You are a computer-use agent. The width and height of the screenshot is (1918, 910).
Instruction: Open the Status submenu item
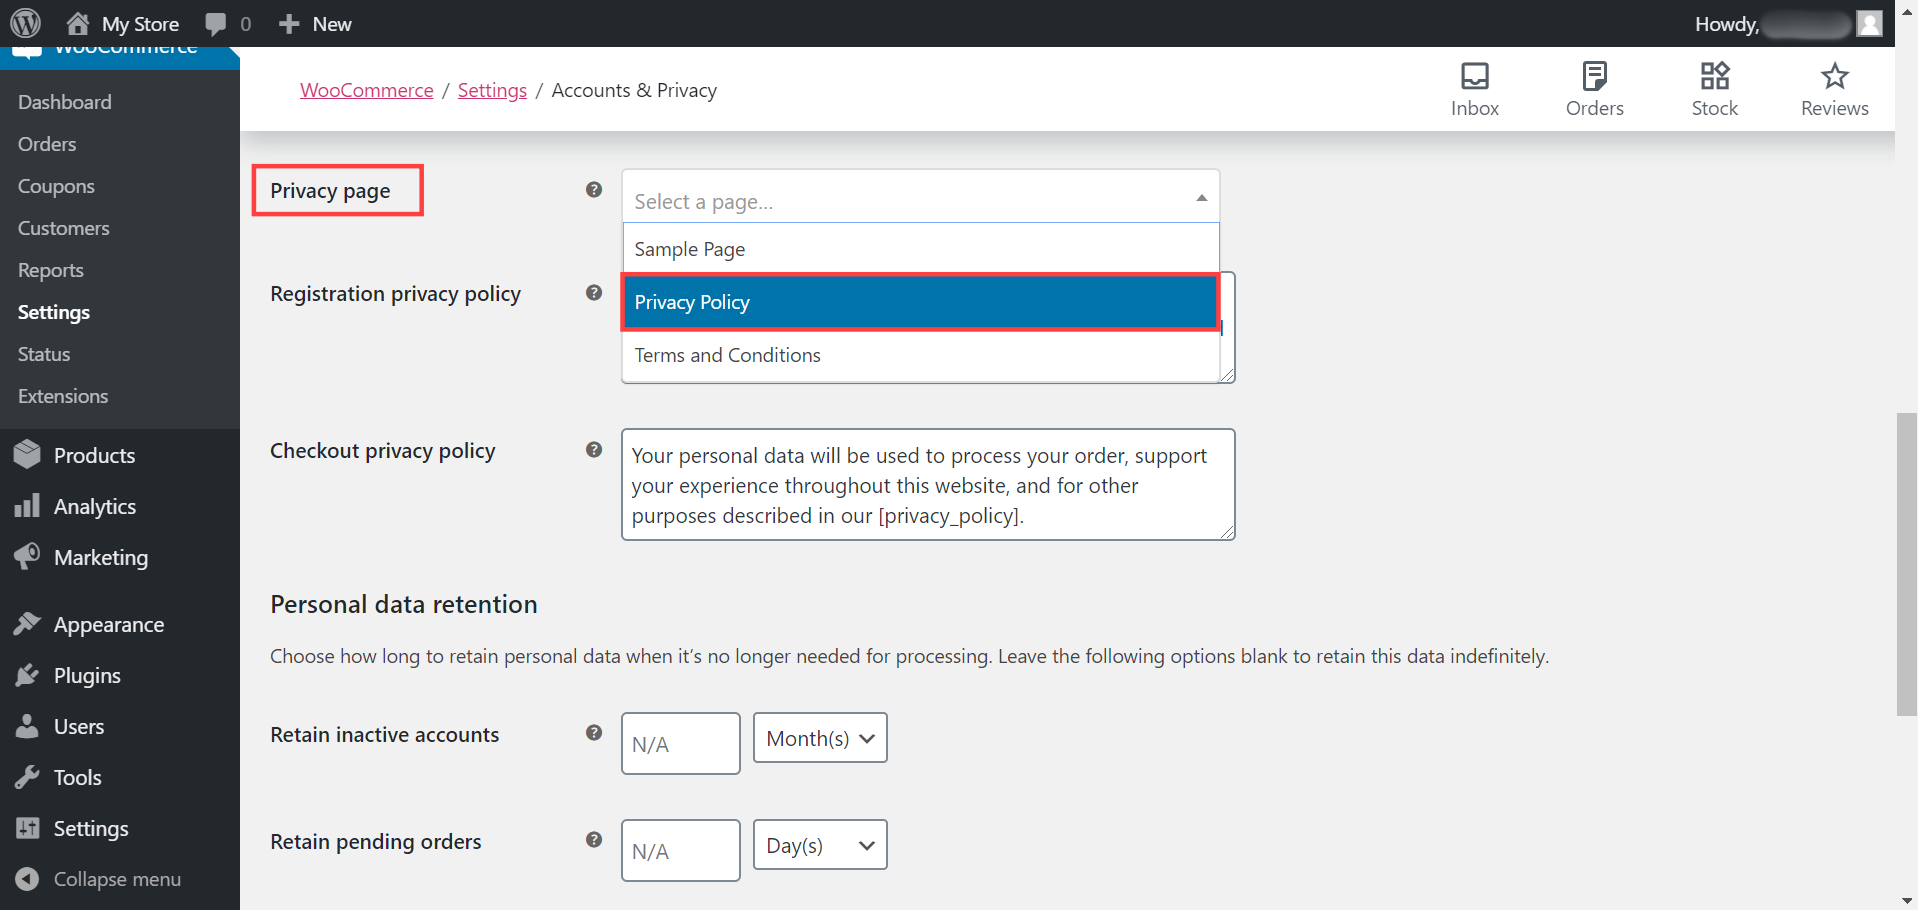[x=44, y=354]
